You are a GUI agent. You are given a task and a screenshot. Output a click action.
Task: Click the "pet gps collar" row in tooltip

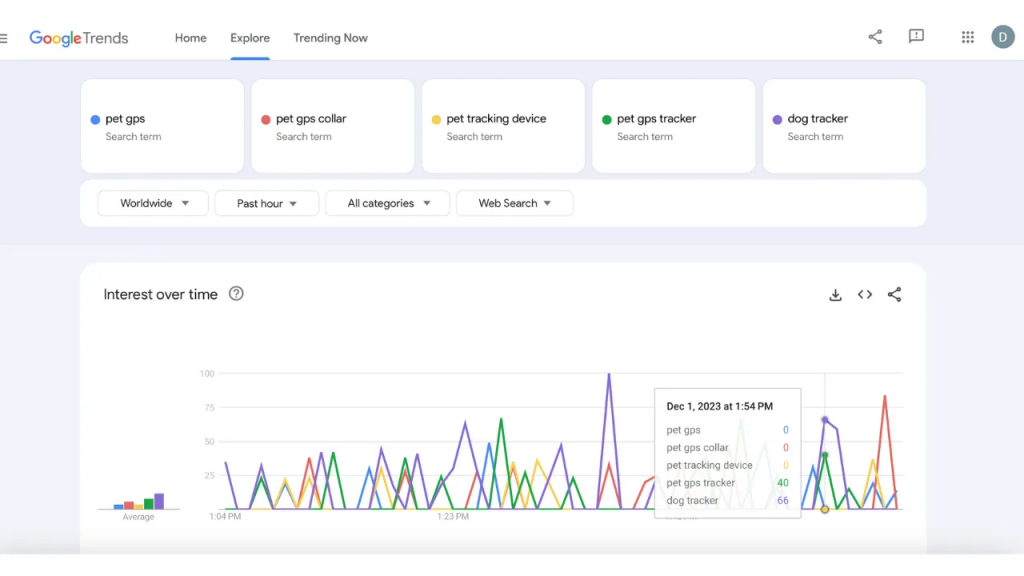pyautogui.click(x=728, y=448)
